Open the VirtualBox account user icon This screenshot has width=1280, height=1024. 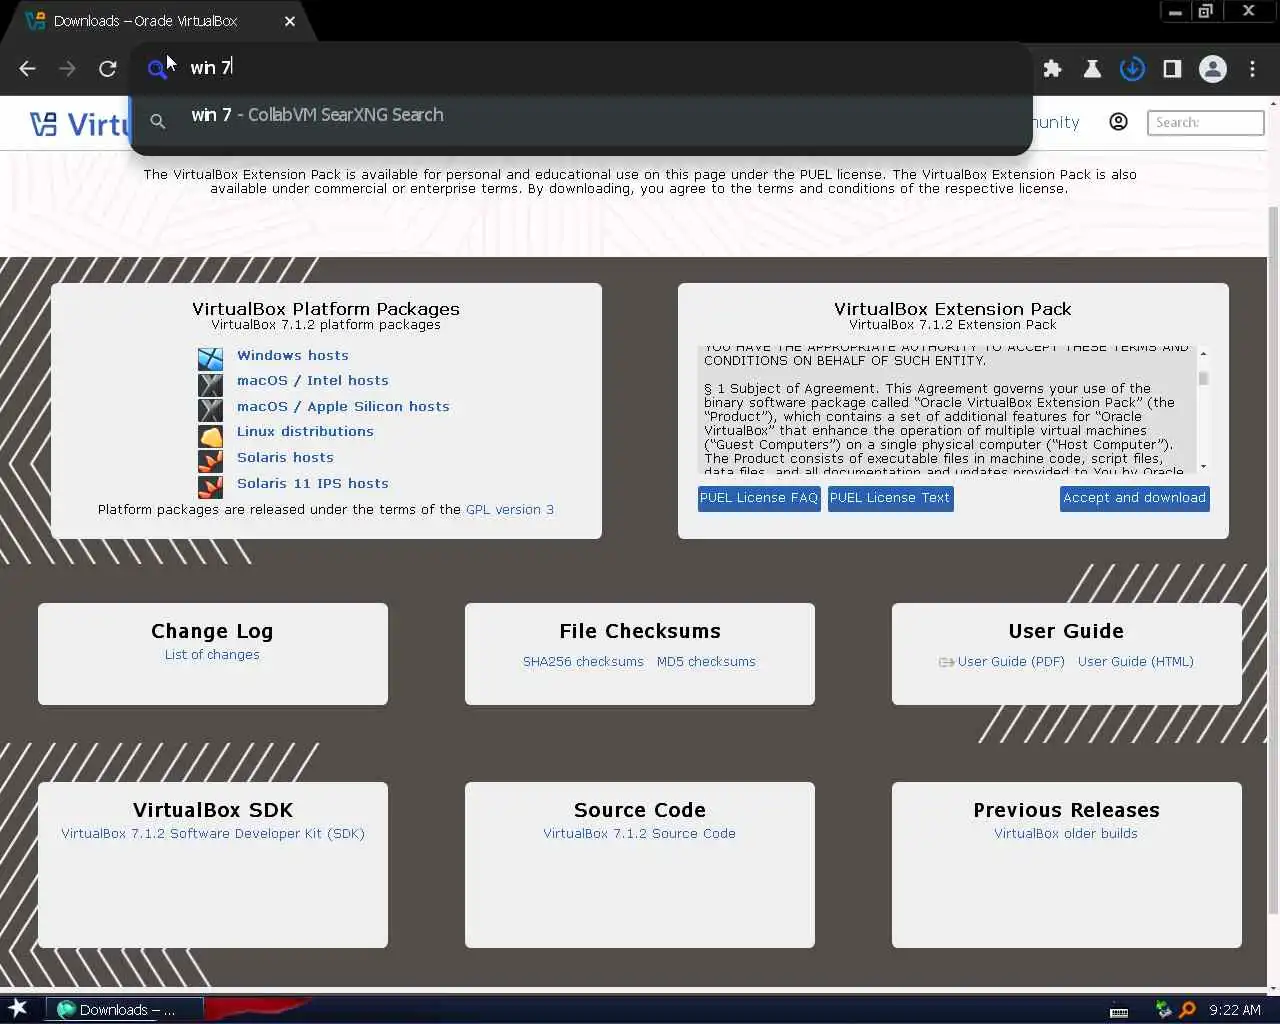pos(1118,122)
